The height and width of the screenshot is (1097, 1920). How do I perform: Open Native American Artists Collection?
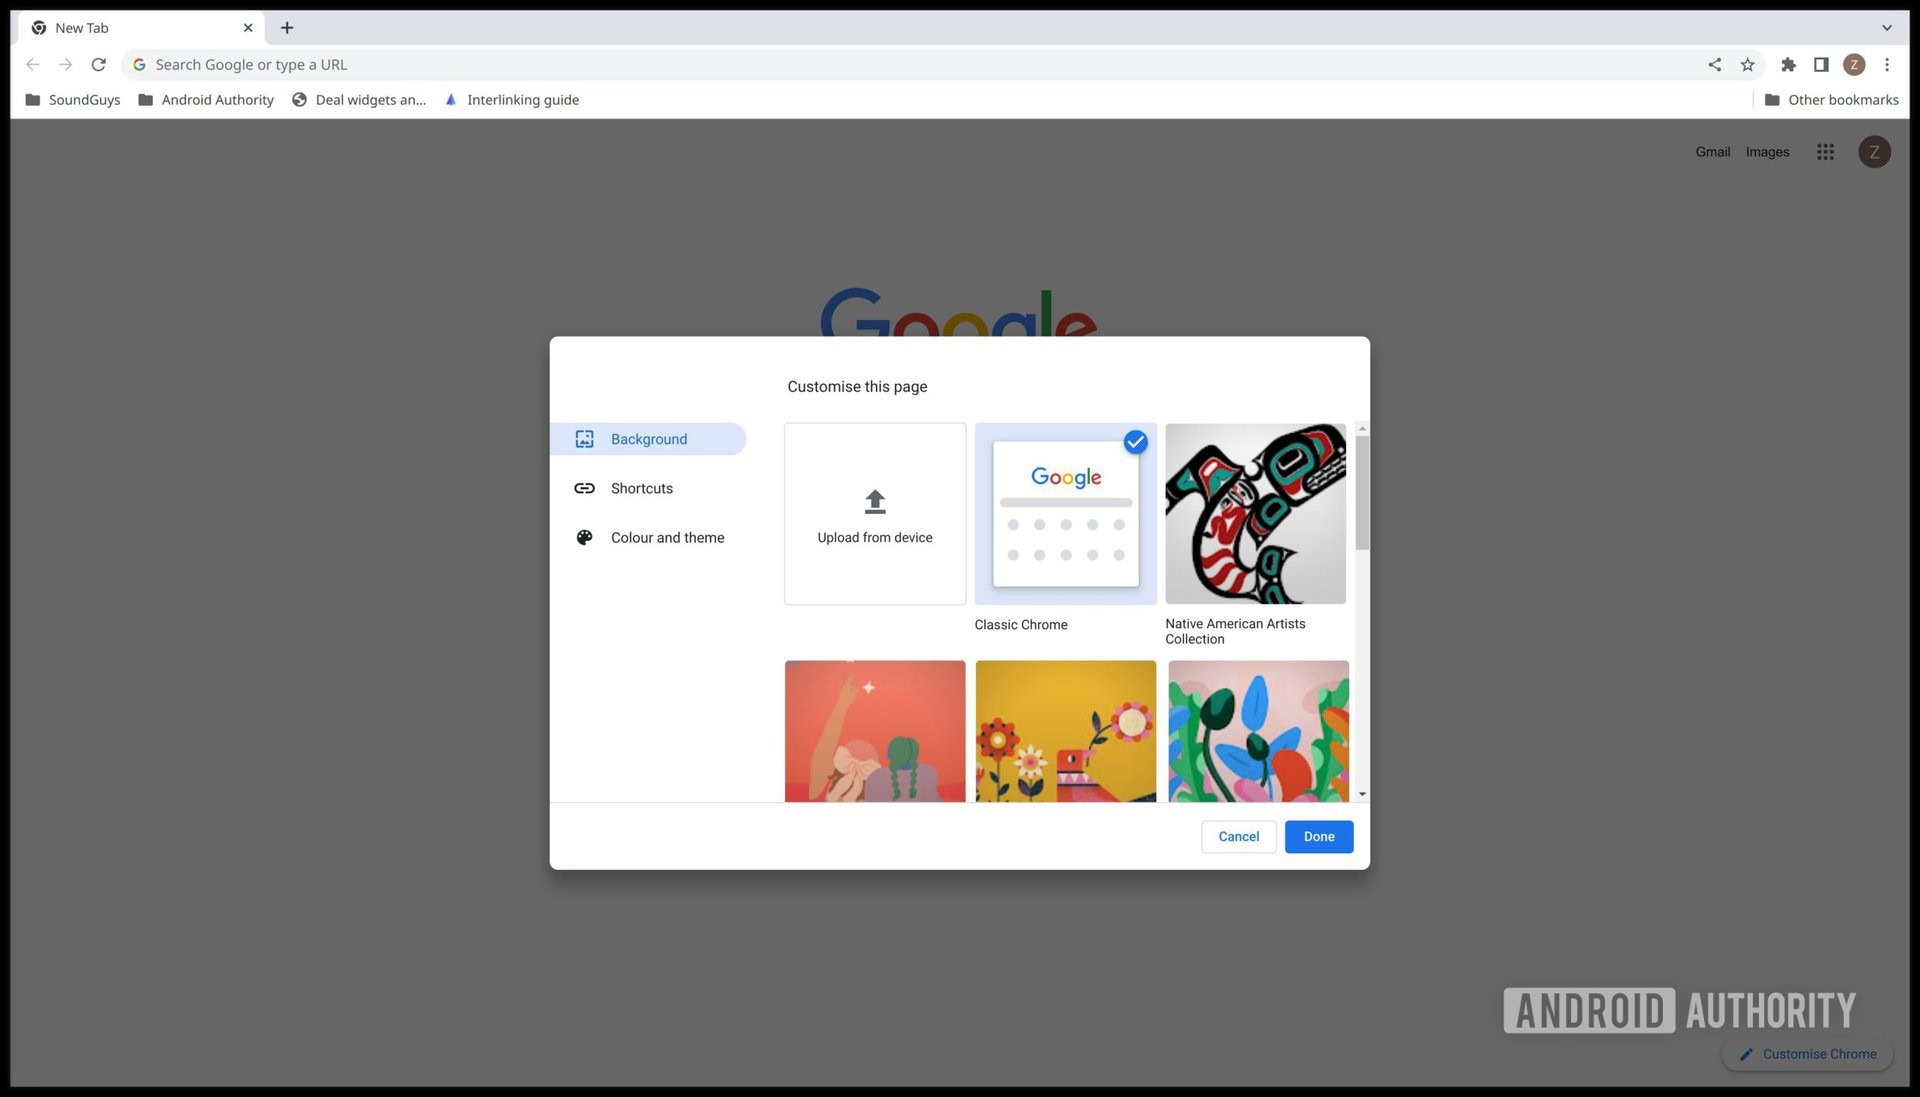[1255, 514]
